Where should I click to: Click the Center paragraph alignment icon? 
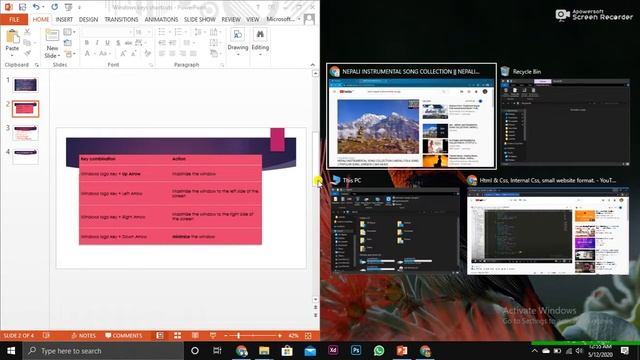point(173,53)
